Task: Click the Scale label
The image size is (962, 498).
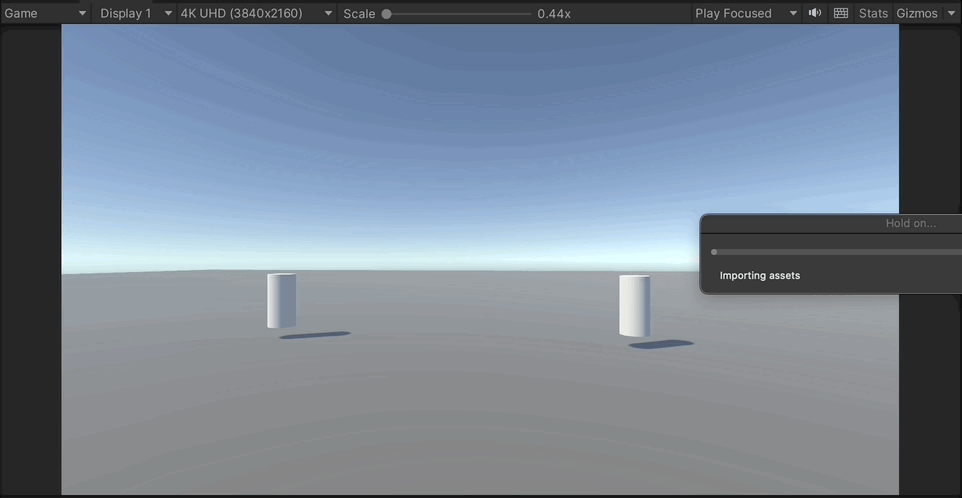Action: 359,13
